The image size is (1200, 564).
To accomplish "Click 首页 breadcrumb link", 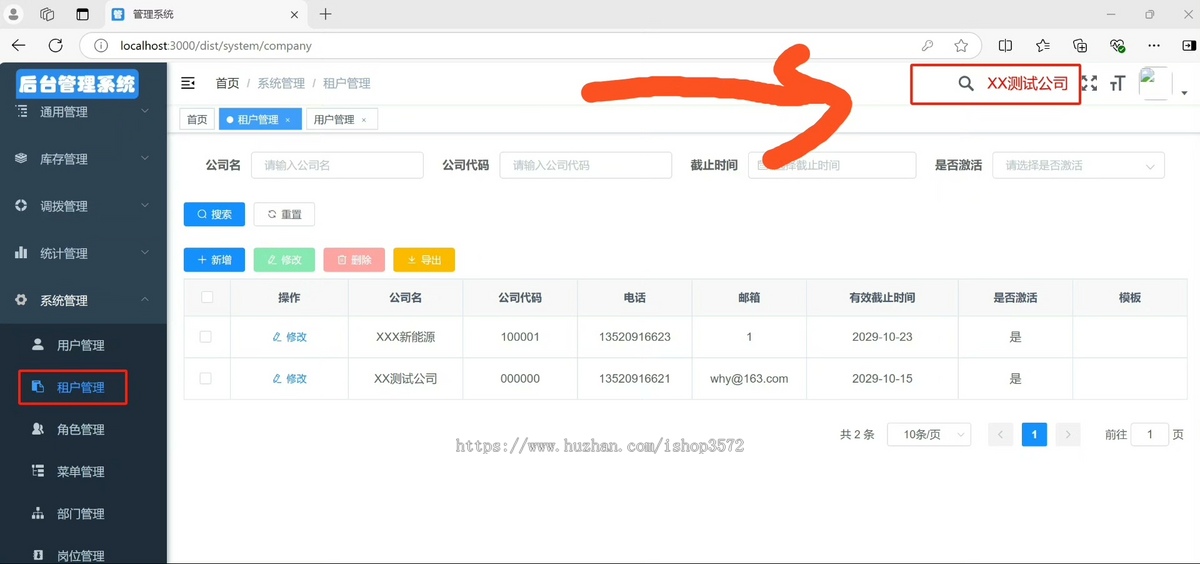I will tap(227, 83).
